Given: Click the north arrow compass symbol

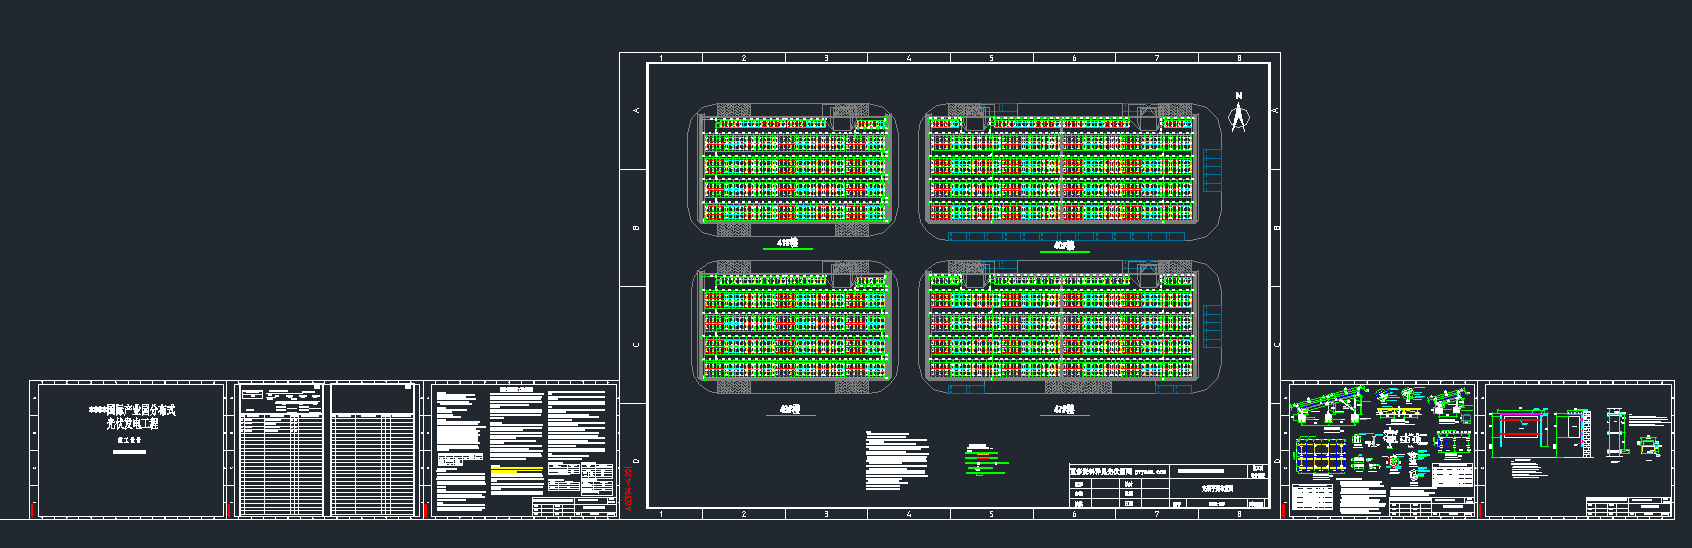Looking at the screenshot, I should tap(1238, 114).
